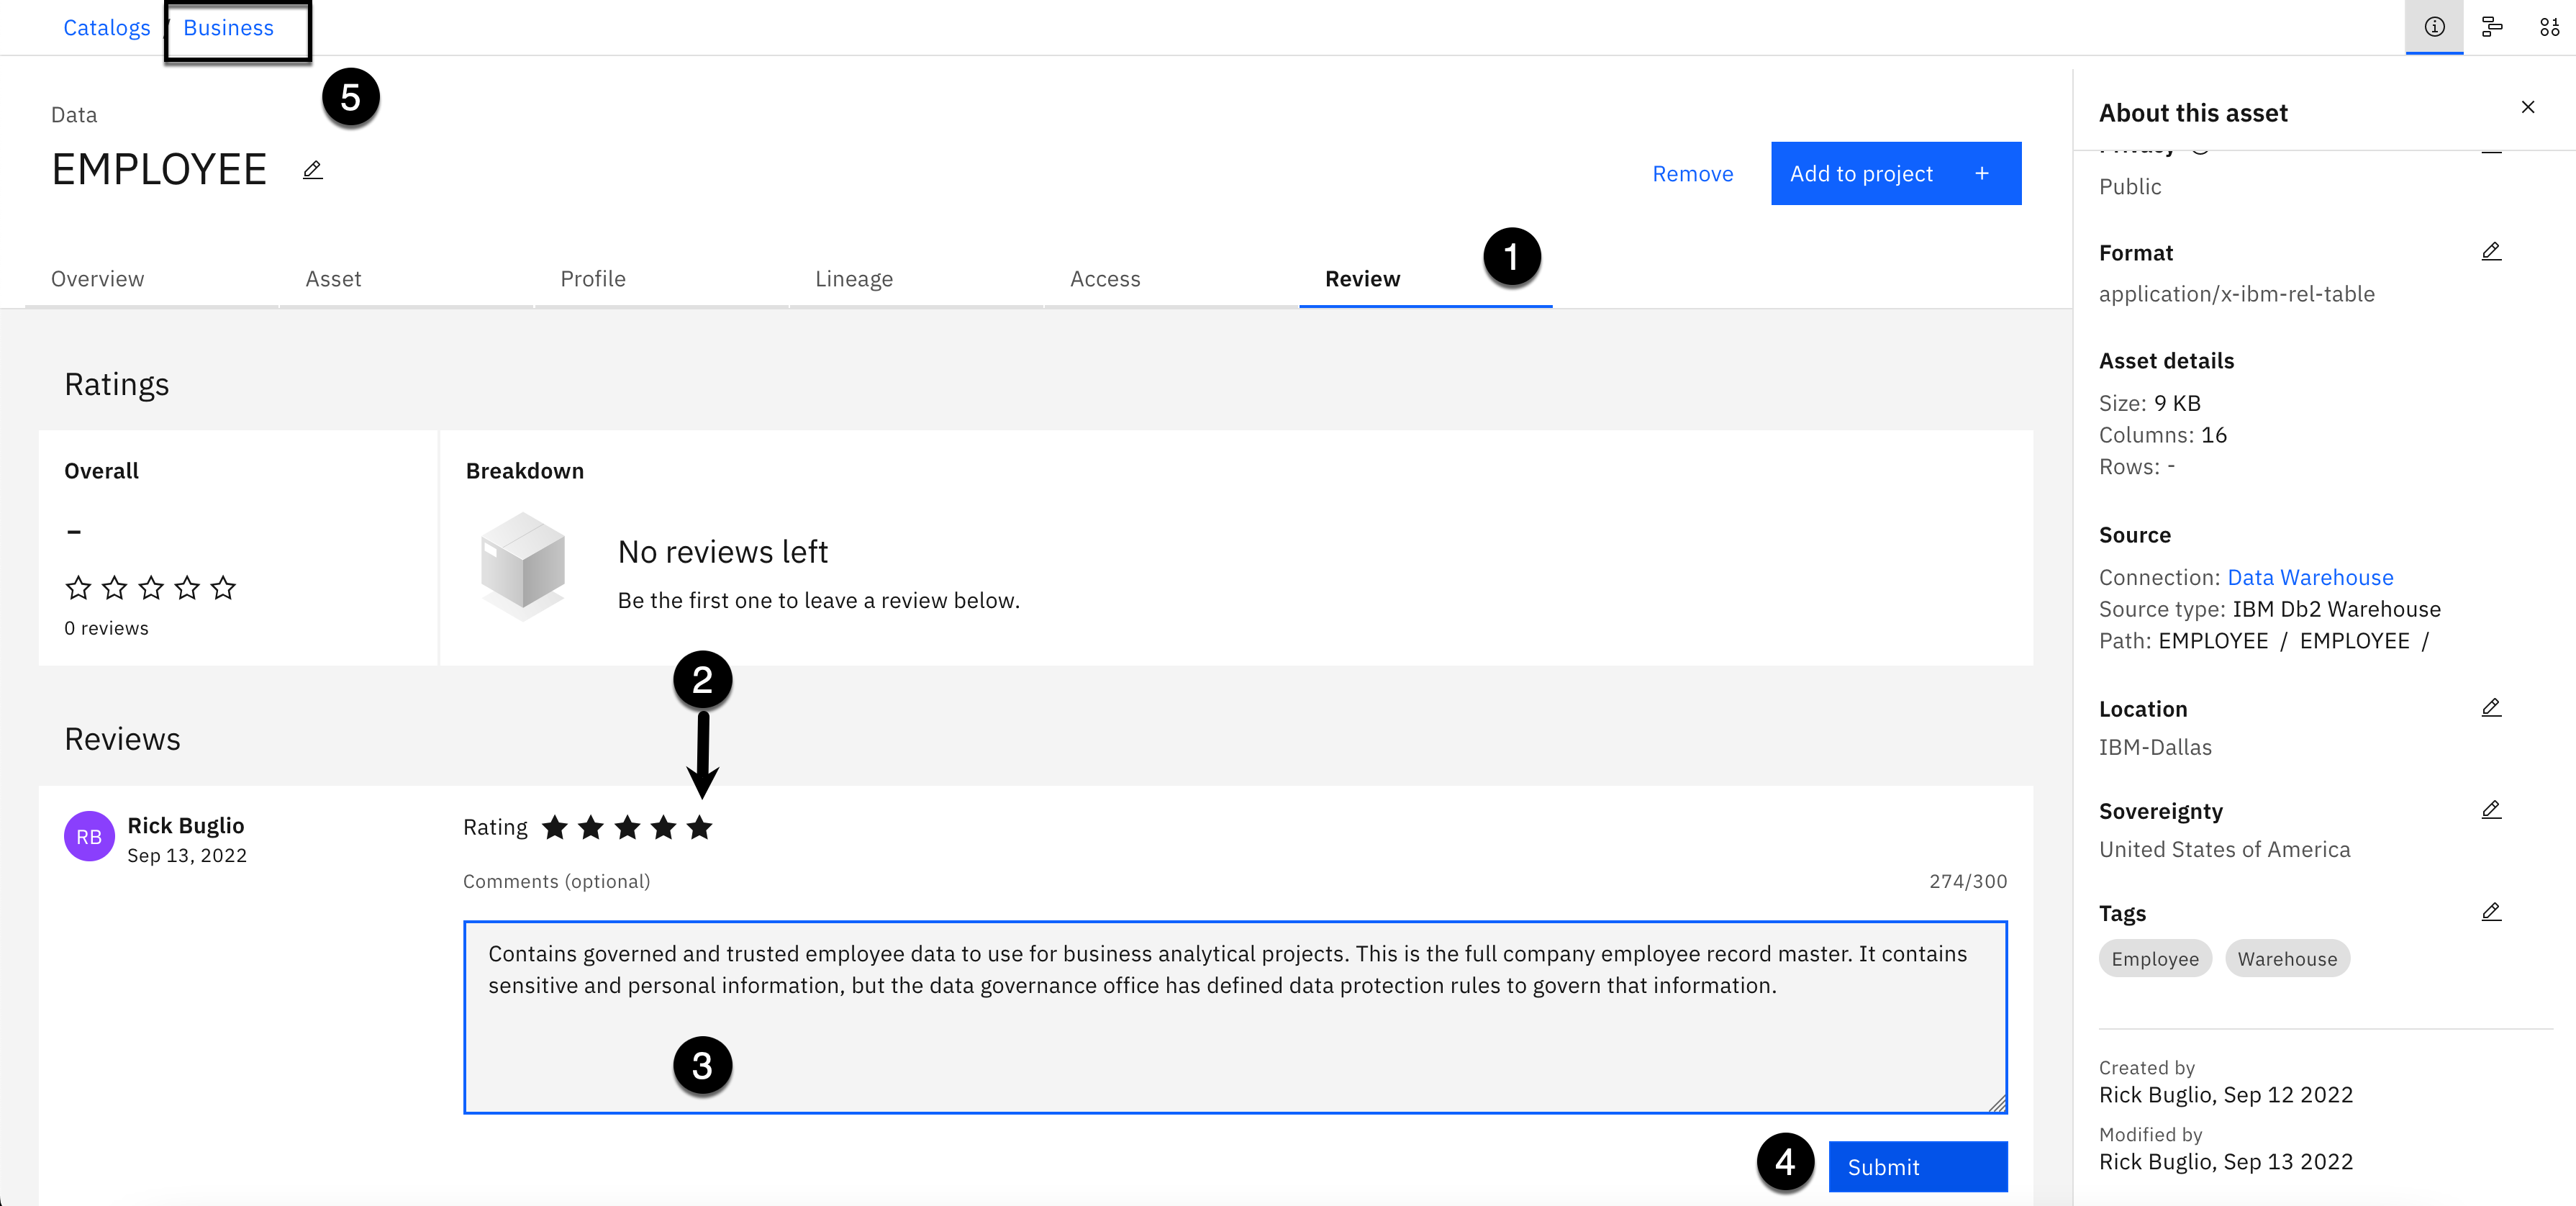This screenshot has width=2576, height=1206.
Task: Set rating to fifth star
Action: coord(700,827)
